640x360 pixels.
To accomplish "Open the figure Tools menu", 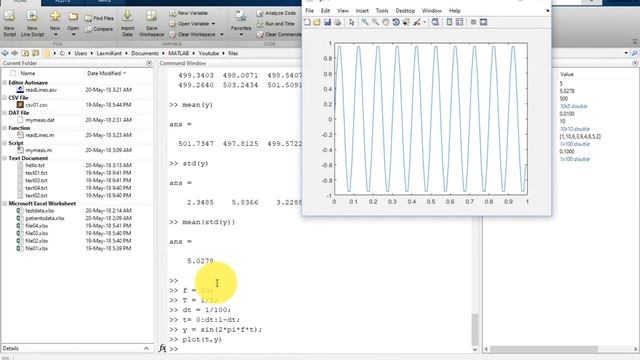I will [382, 11].
